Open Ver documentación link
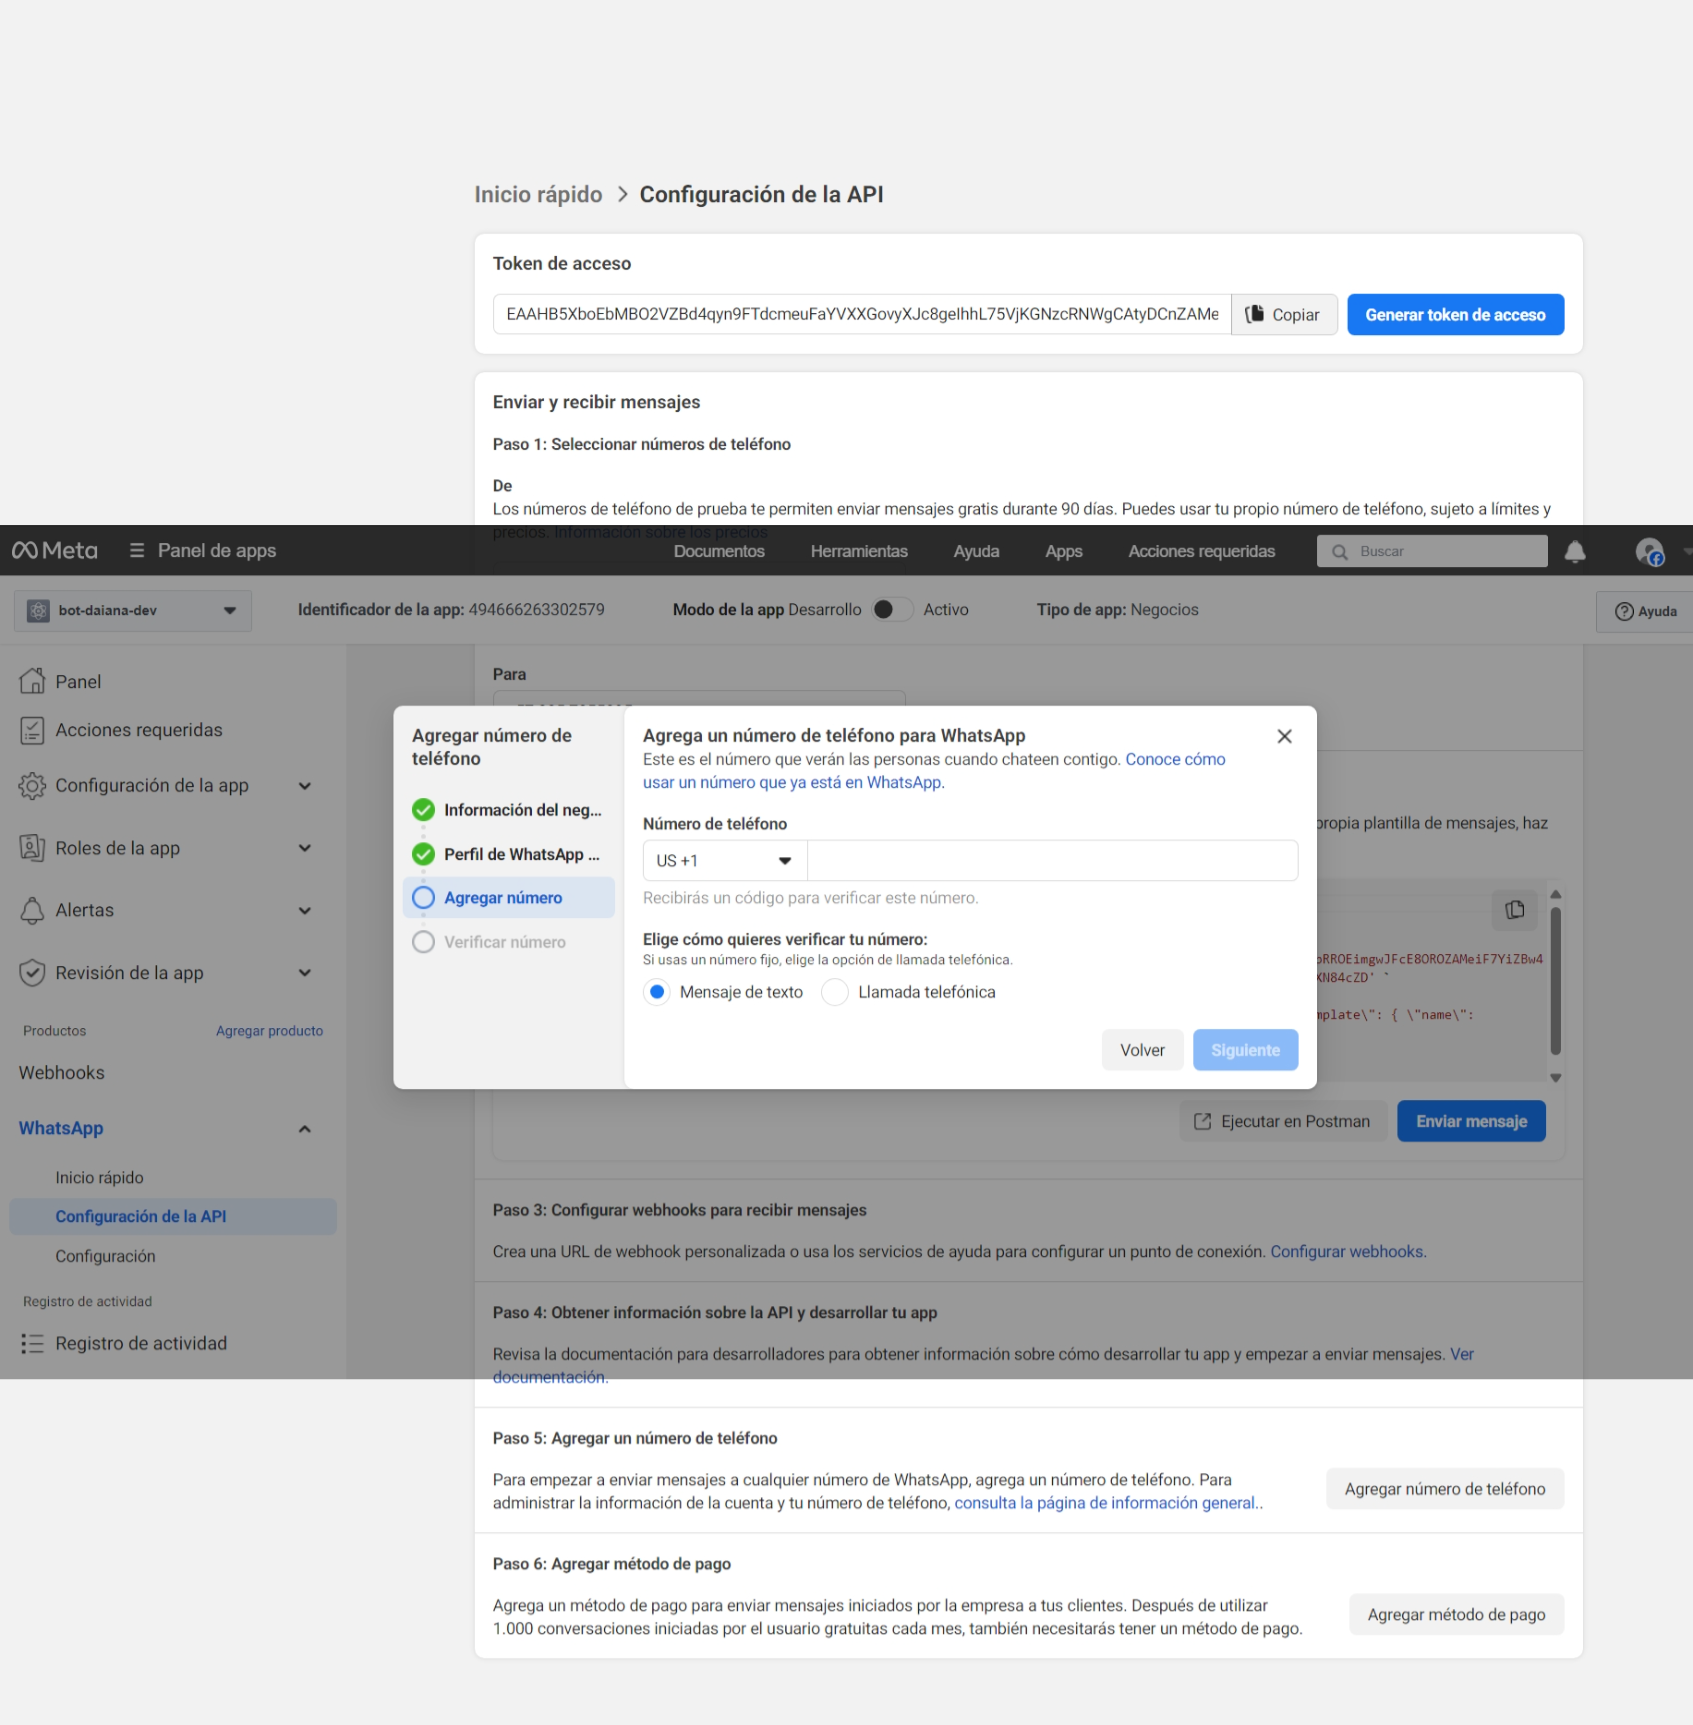Viewport: 1693px width, 1725px height. pyautogui.click(x=983, y=1366)
